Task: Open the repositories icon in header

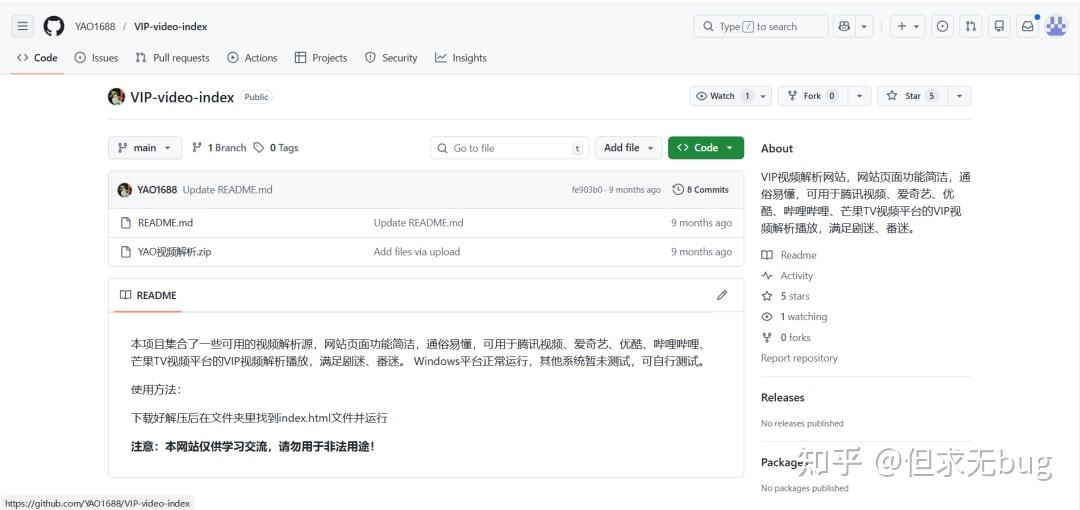Action: 999,26
